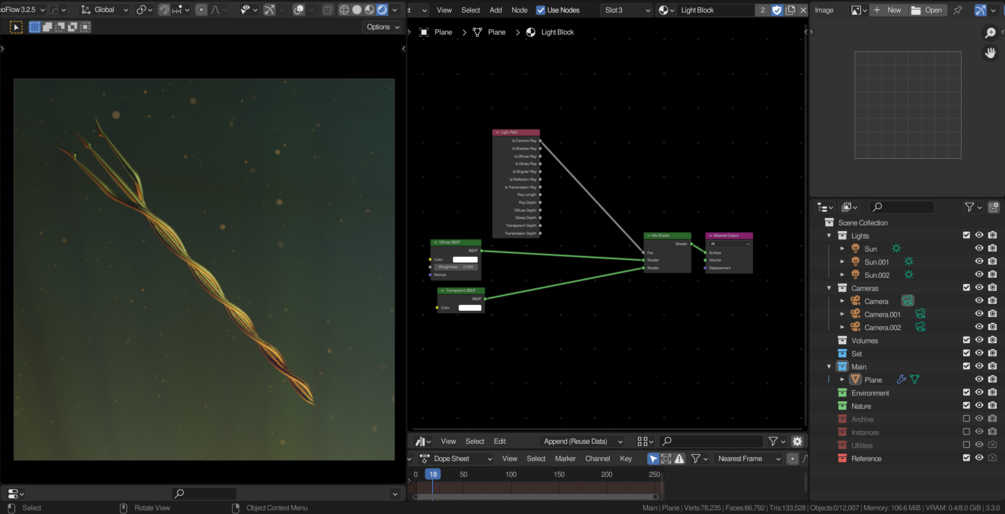Click material user count 2 button
The height and width of the screenshot is (514, 1005).
(x=763, y=10)
